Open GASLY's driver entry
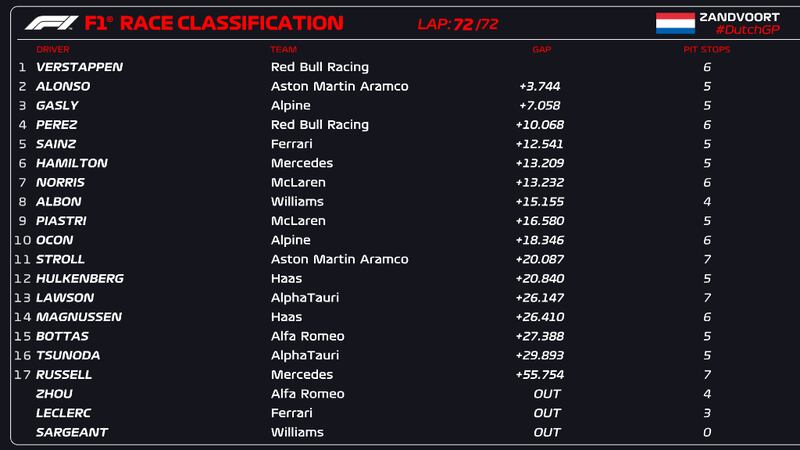The image size is (800, 450). pyautogui.click(x=57, y=105)
